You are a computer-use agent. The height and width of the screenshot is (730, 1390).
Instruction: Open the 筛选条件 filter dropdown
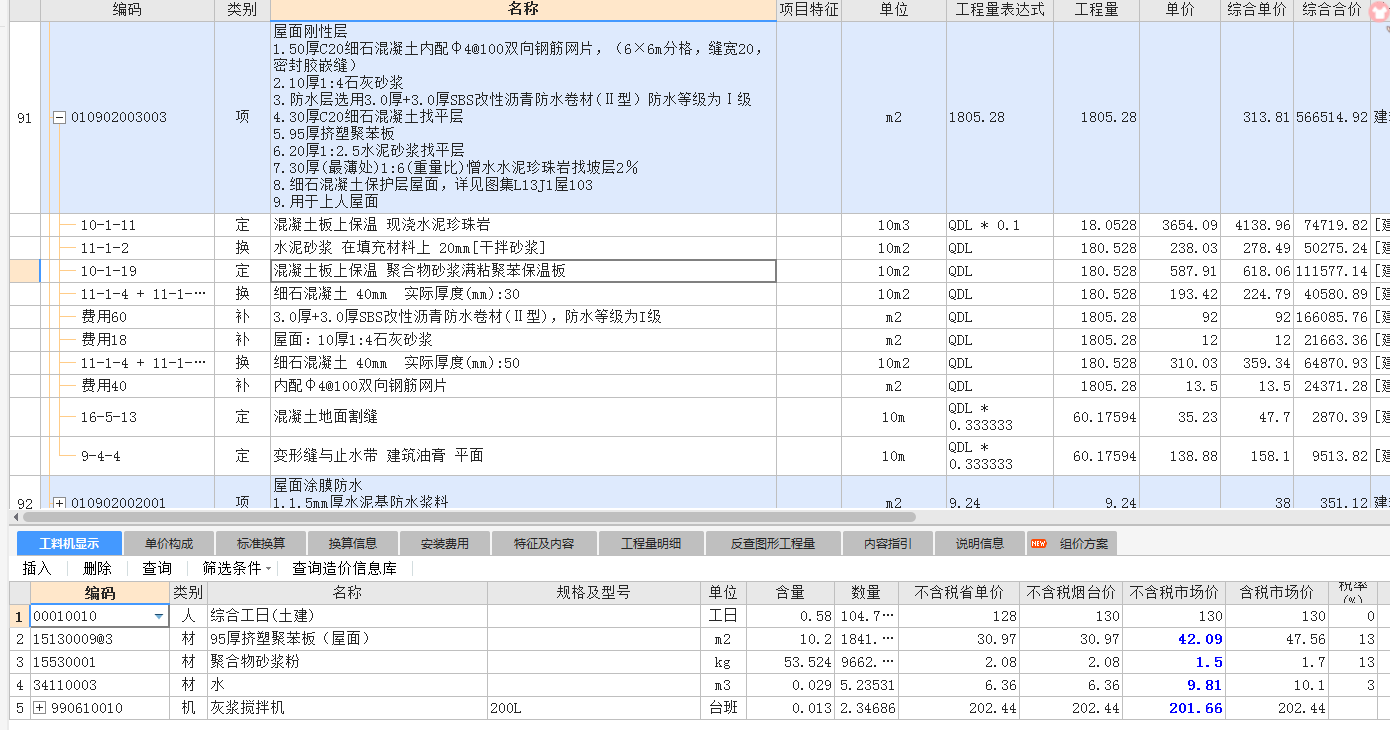coord(237,568)
